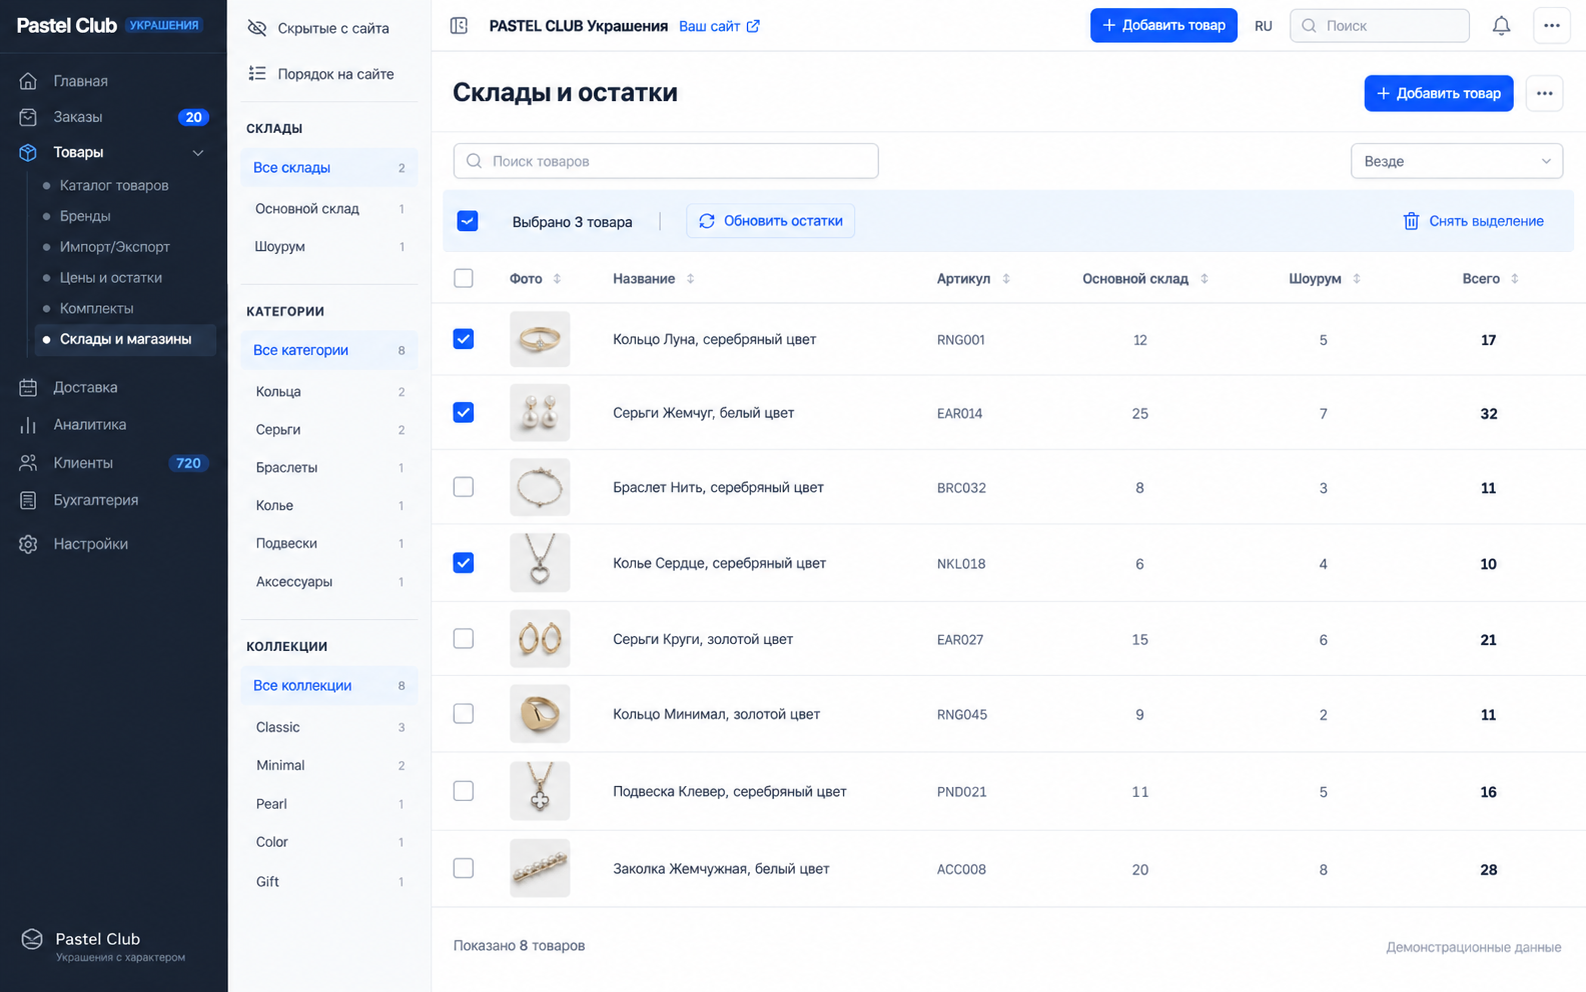
Task: Toggle the sidebar panel icon next to the store name
Action: tap(459, 26)
